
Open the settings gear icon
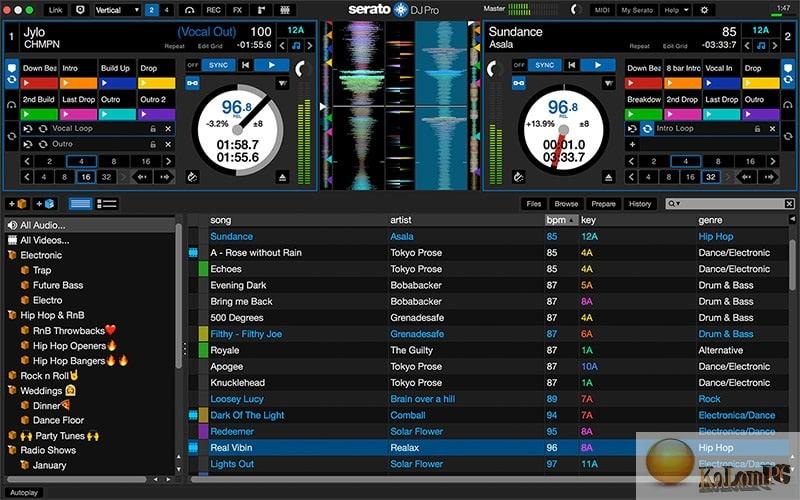704,10
